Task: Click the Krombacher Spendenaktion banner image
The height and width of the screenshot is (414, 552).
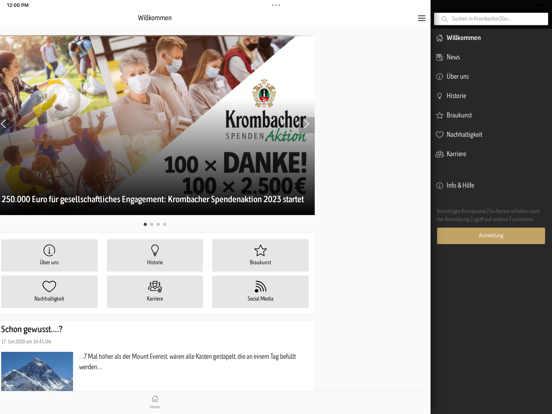Action: tap(157, 125)
